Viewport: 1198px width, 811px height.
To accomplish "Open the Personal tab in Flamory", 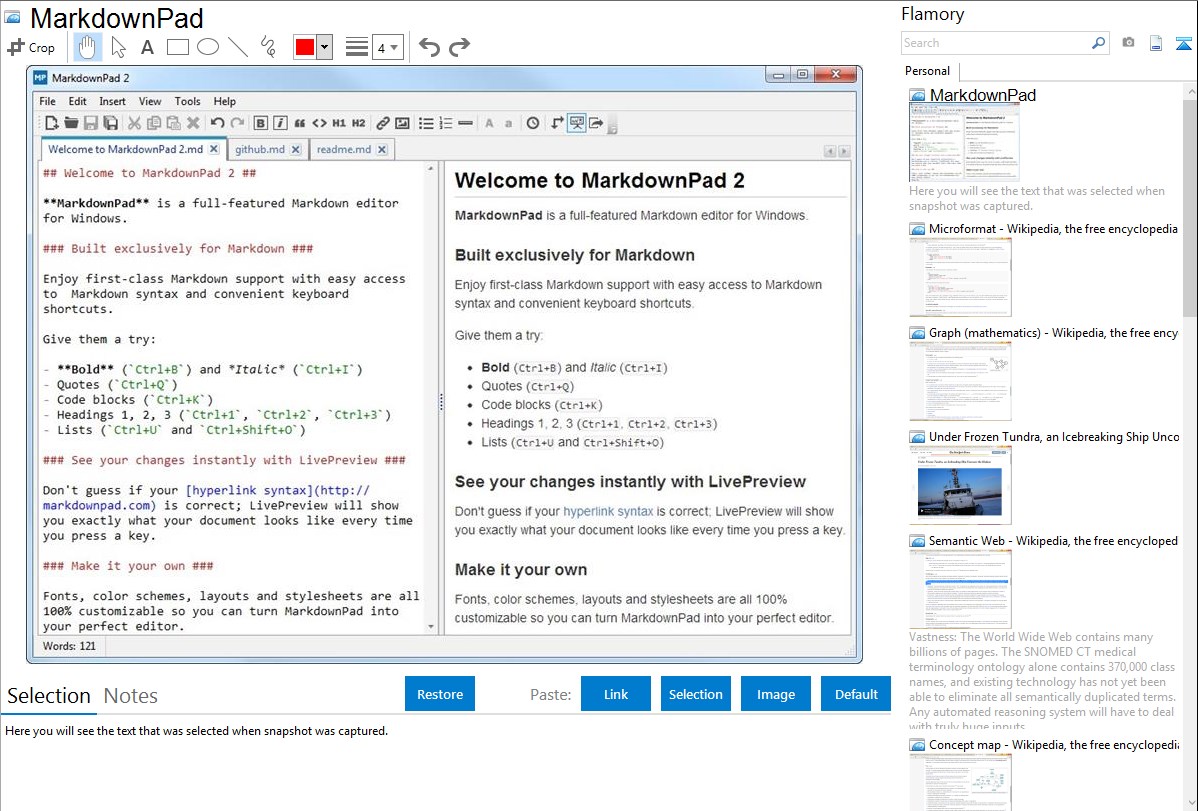I will coord(928,71).
